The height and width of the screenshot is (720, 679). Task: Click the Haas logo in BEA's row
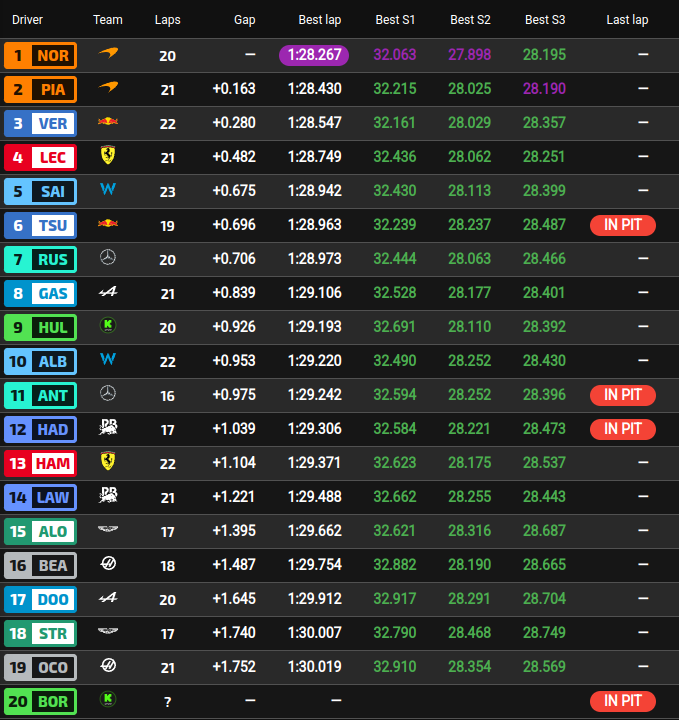coord(108,564)
